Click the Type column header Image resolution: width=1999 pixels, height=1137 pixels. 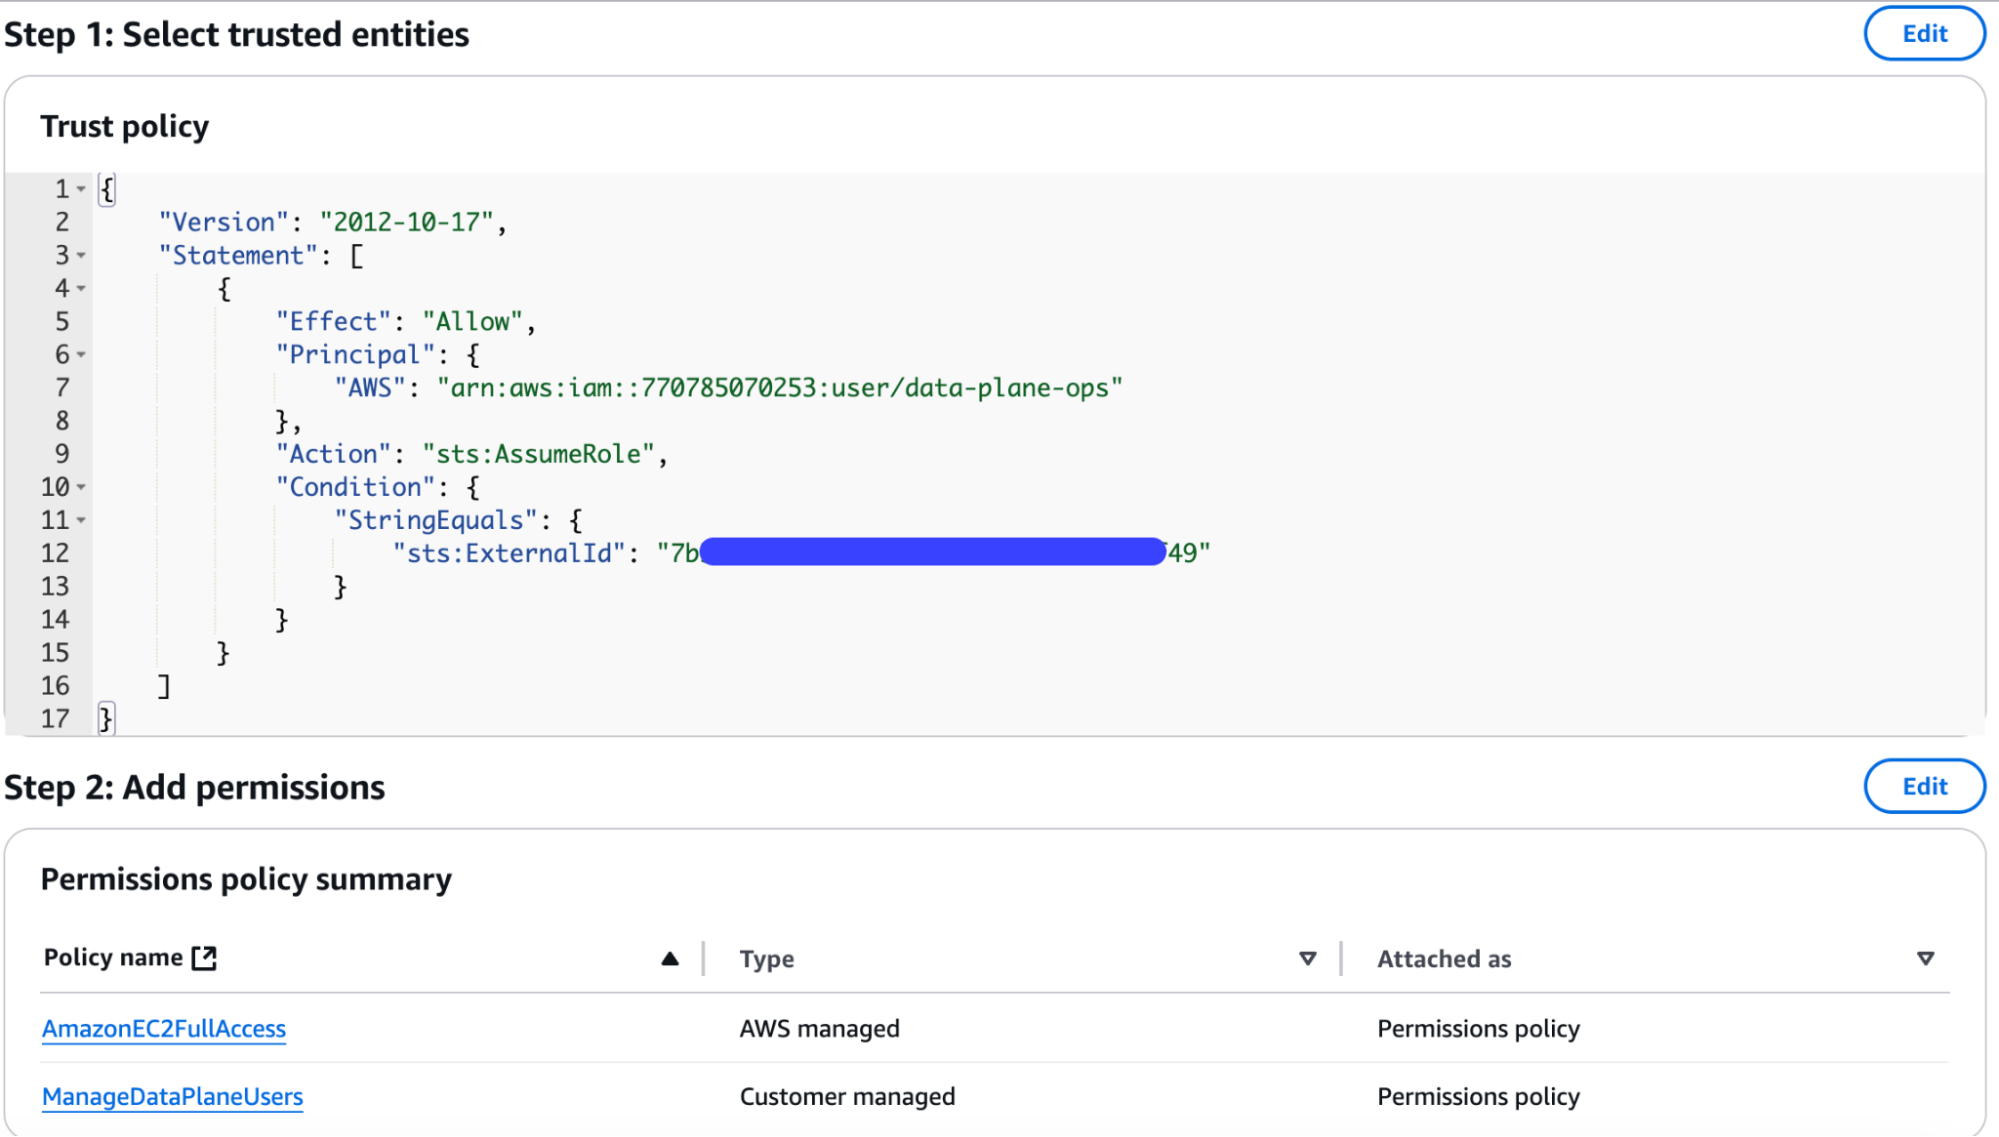tap(766, 958)
